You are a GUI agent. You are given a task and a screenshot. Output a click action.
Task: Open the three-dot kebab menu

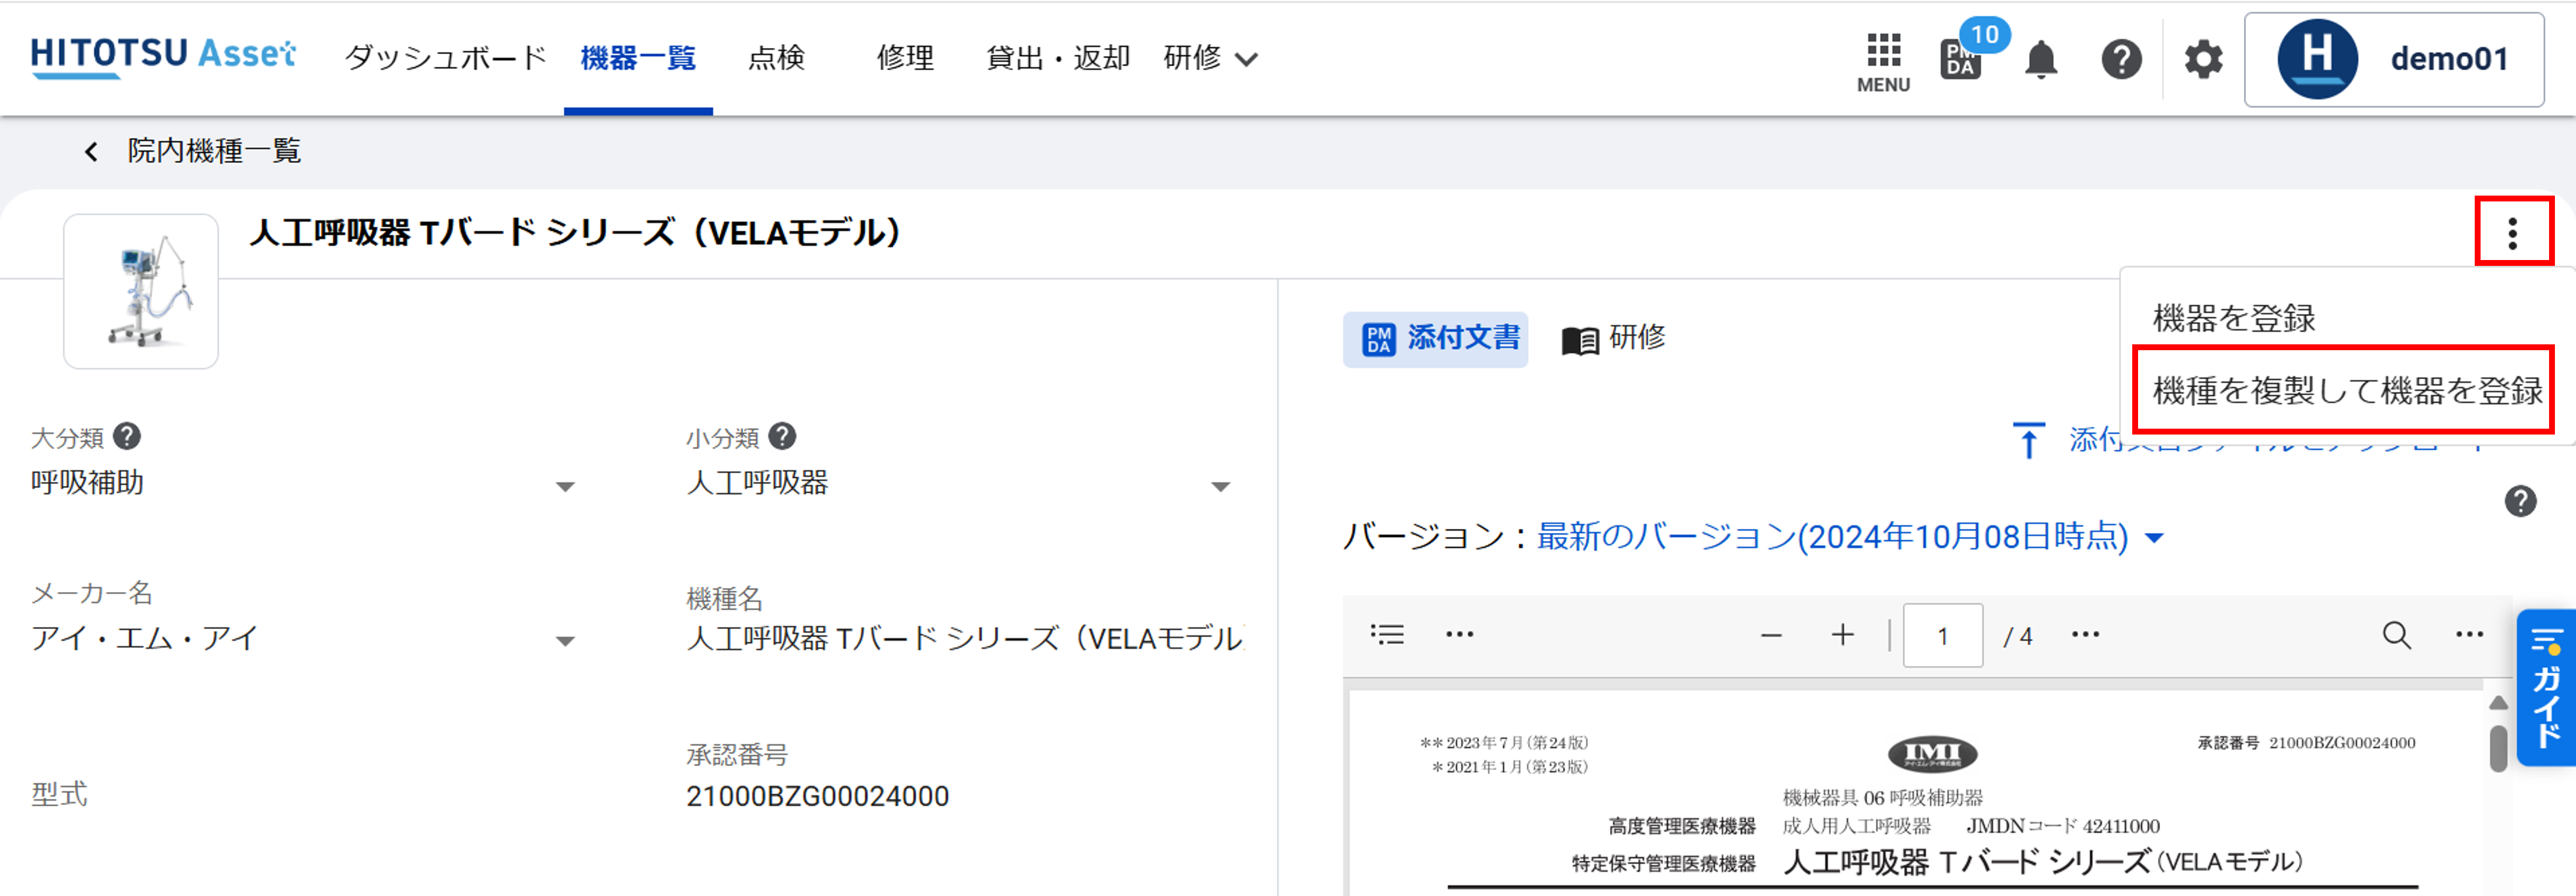(x=2513, y=232)
